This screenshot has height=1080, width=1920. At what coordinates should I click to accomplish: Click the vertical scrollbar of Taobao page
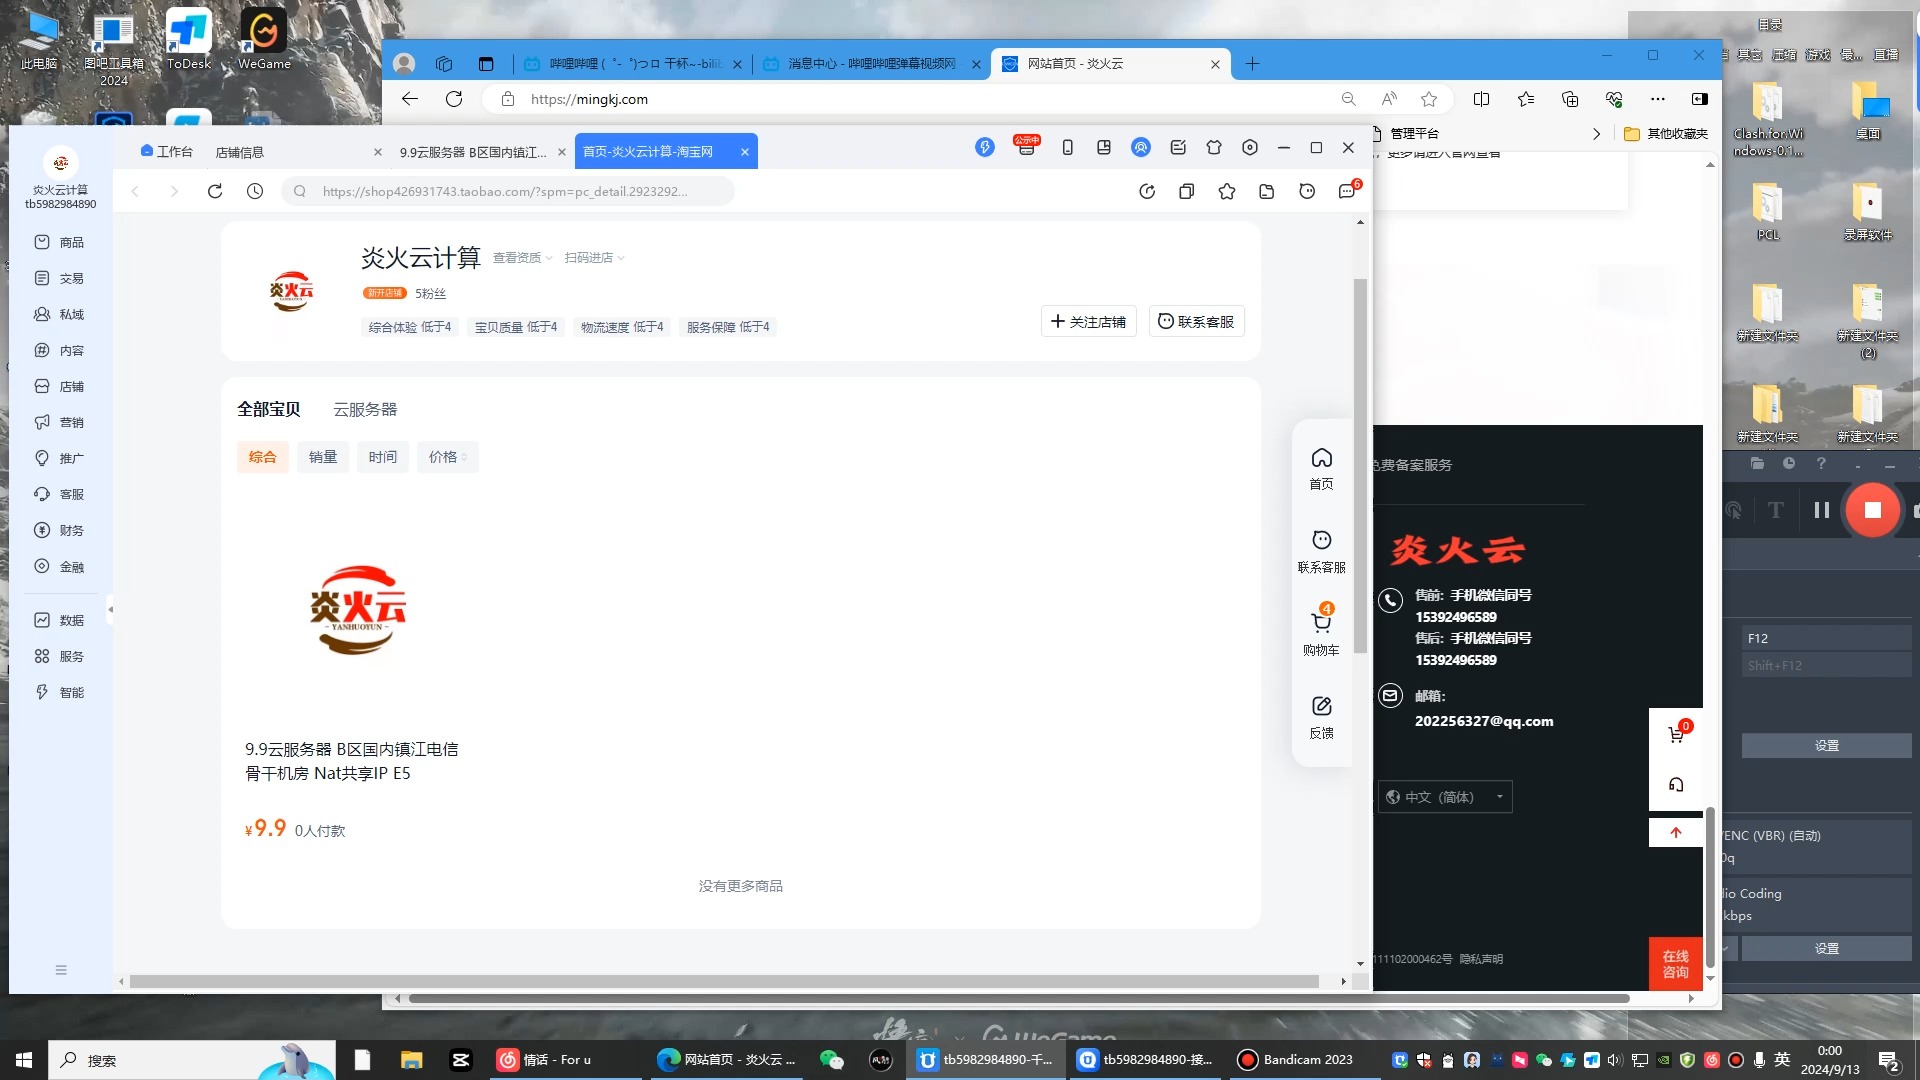click(1360, 466)
